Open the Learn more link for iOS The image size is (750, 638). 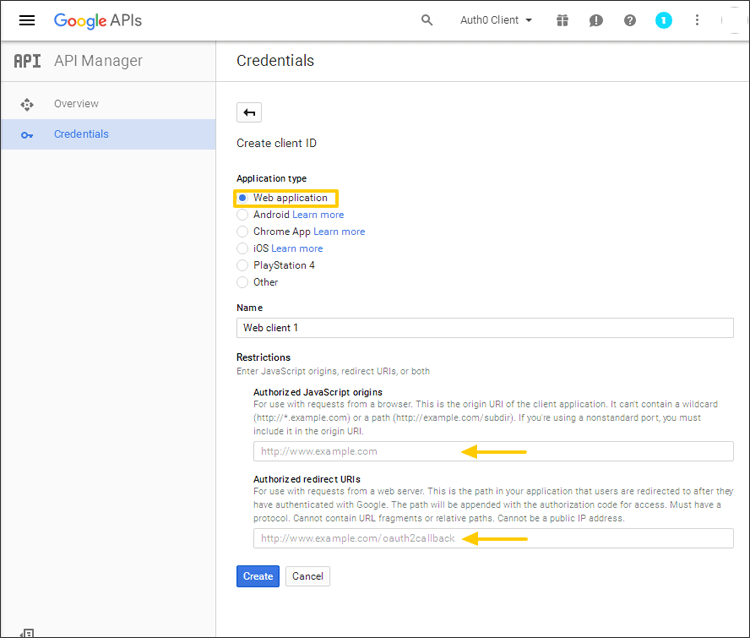coord(297,249)
